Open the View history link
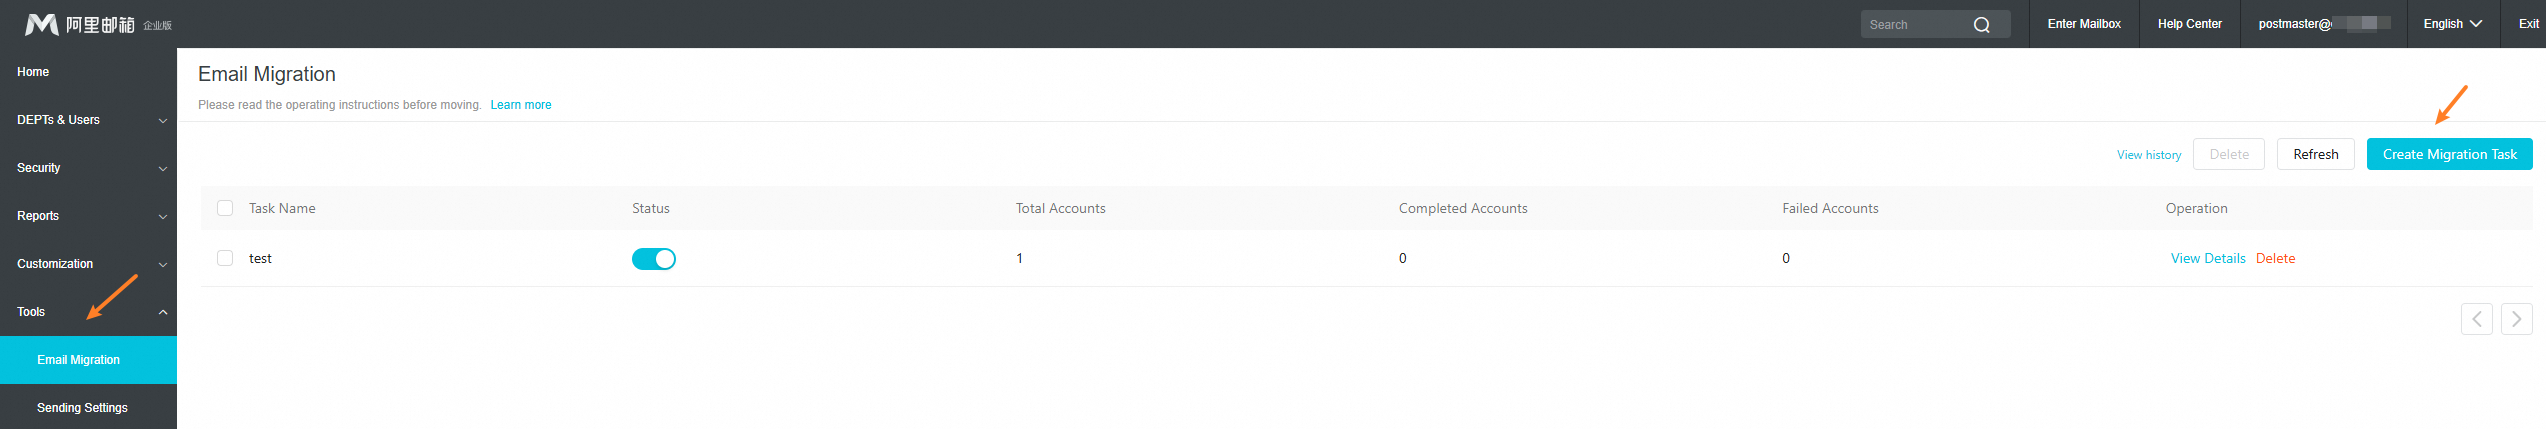This screenshot has width=2546, height=429. tap(2149, 155)
